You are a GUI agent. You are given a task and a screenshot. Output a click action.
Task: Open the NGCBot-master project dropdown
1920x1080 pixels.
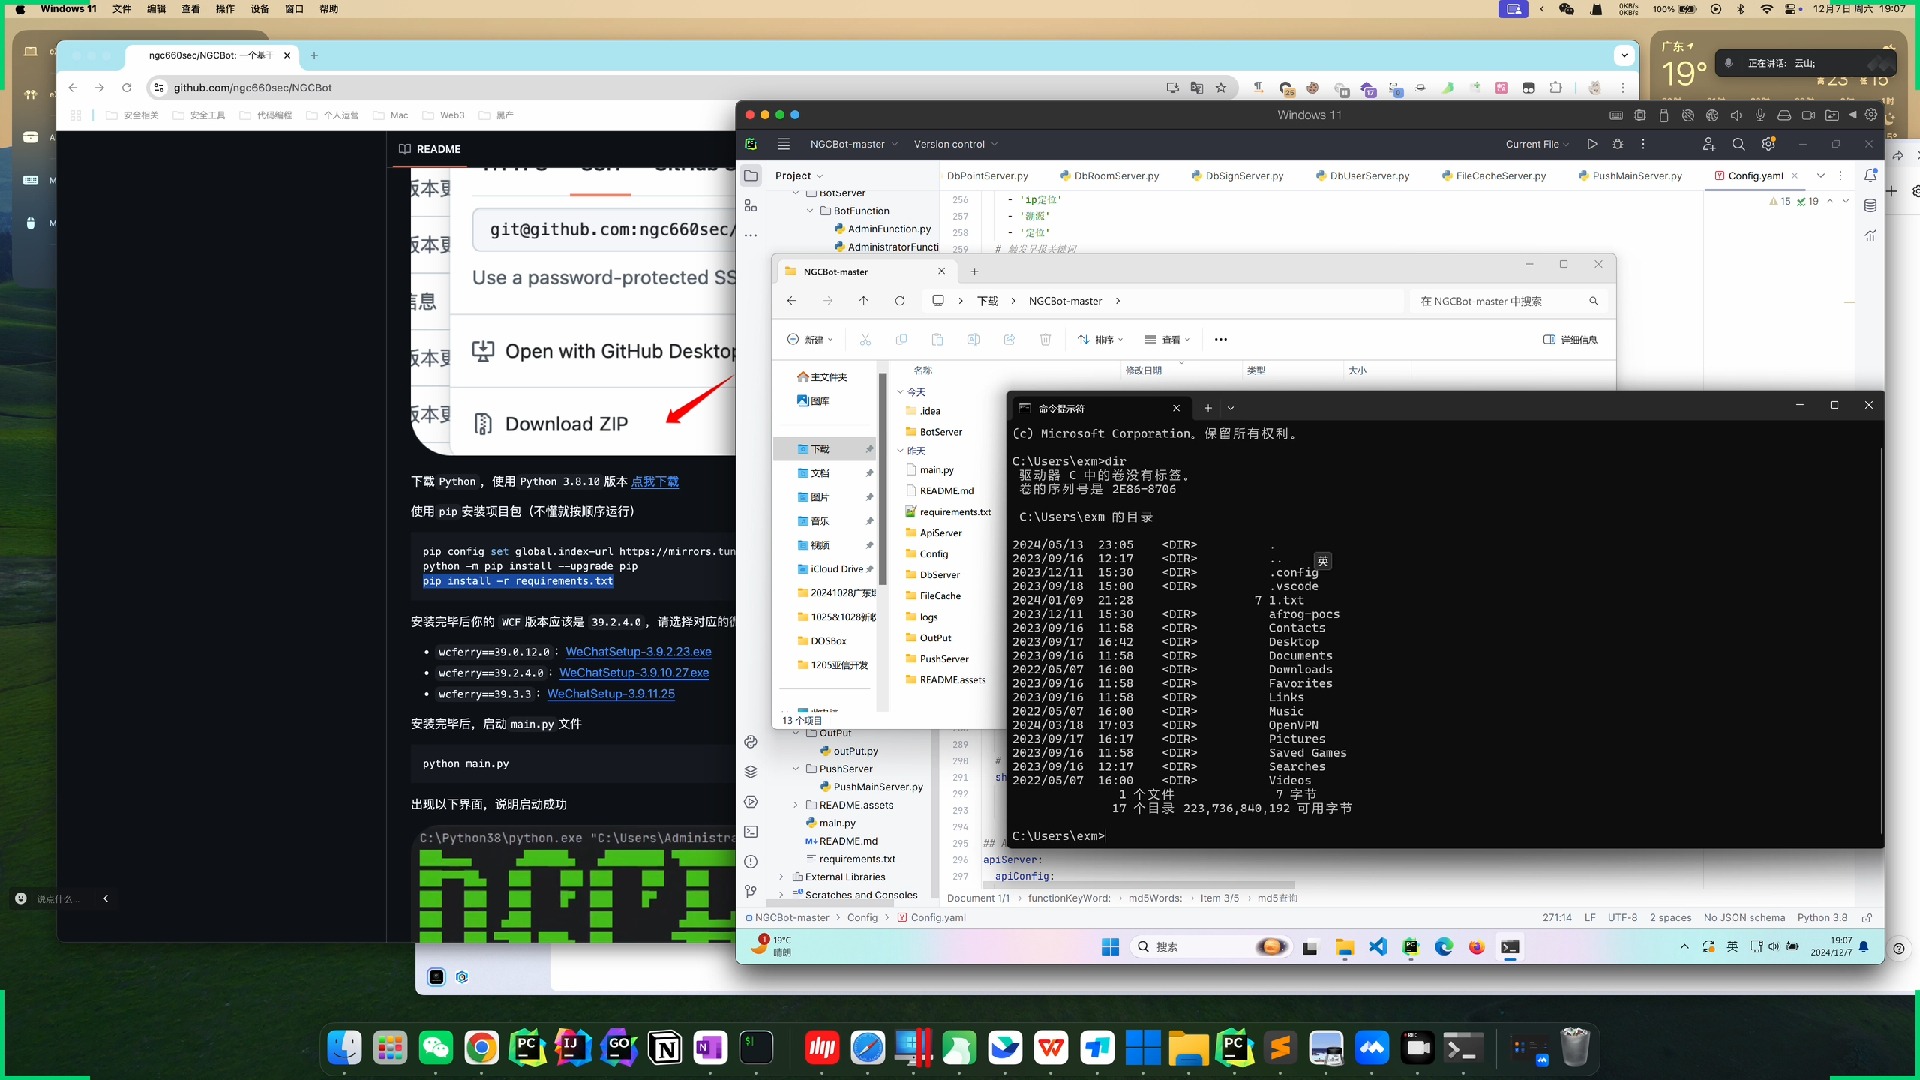(x=853, y=144)
